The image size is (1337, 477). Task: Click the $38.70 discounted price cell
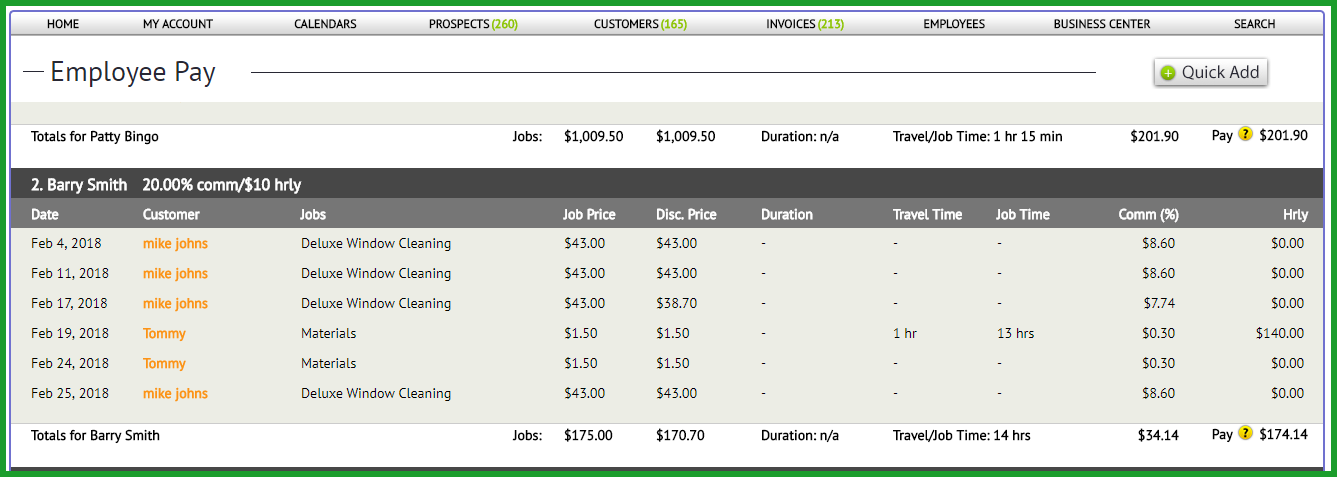(677, 303)
